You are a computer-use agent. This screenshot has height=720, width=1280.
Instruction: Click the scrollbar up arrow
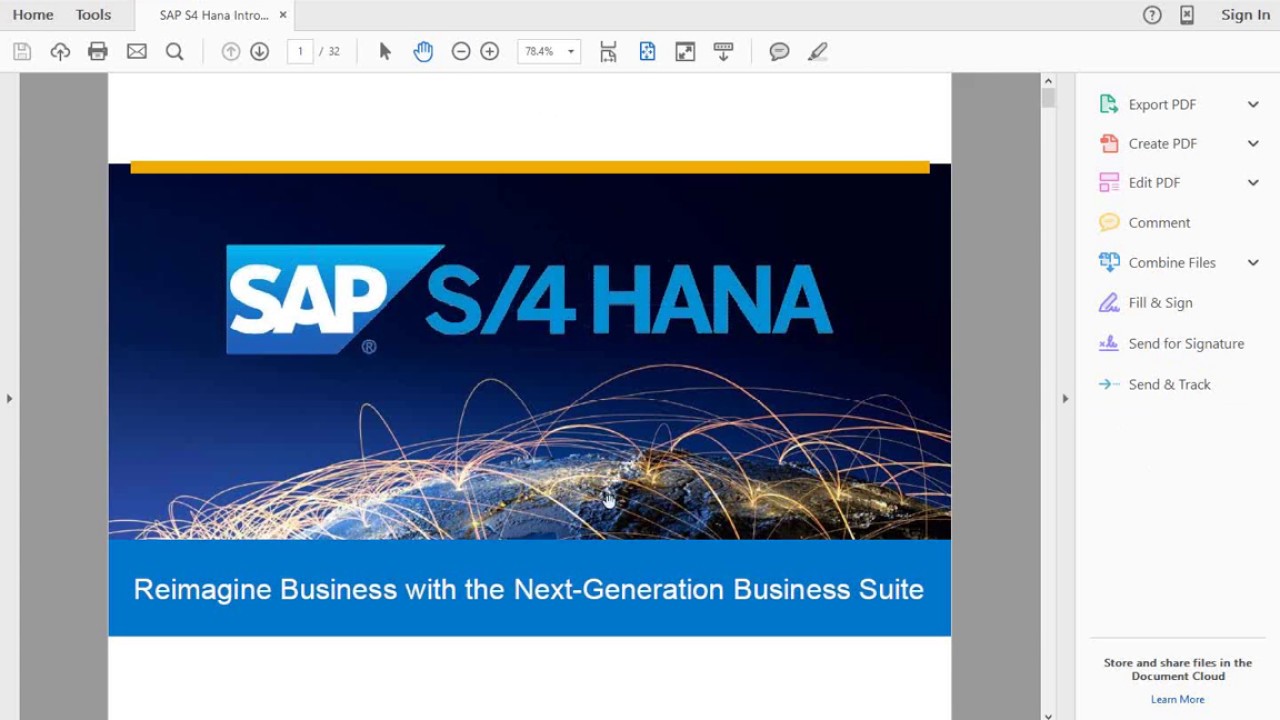[x=1048, y=81]
